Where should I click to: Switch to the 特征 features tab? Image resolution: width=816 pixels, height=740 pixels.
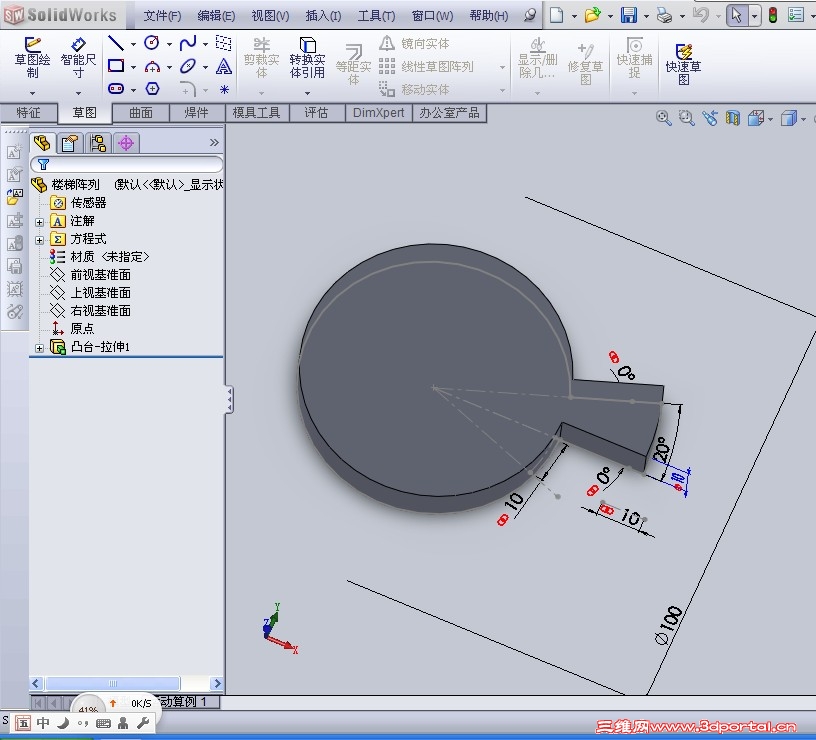point(29,113)
